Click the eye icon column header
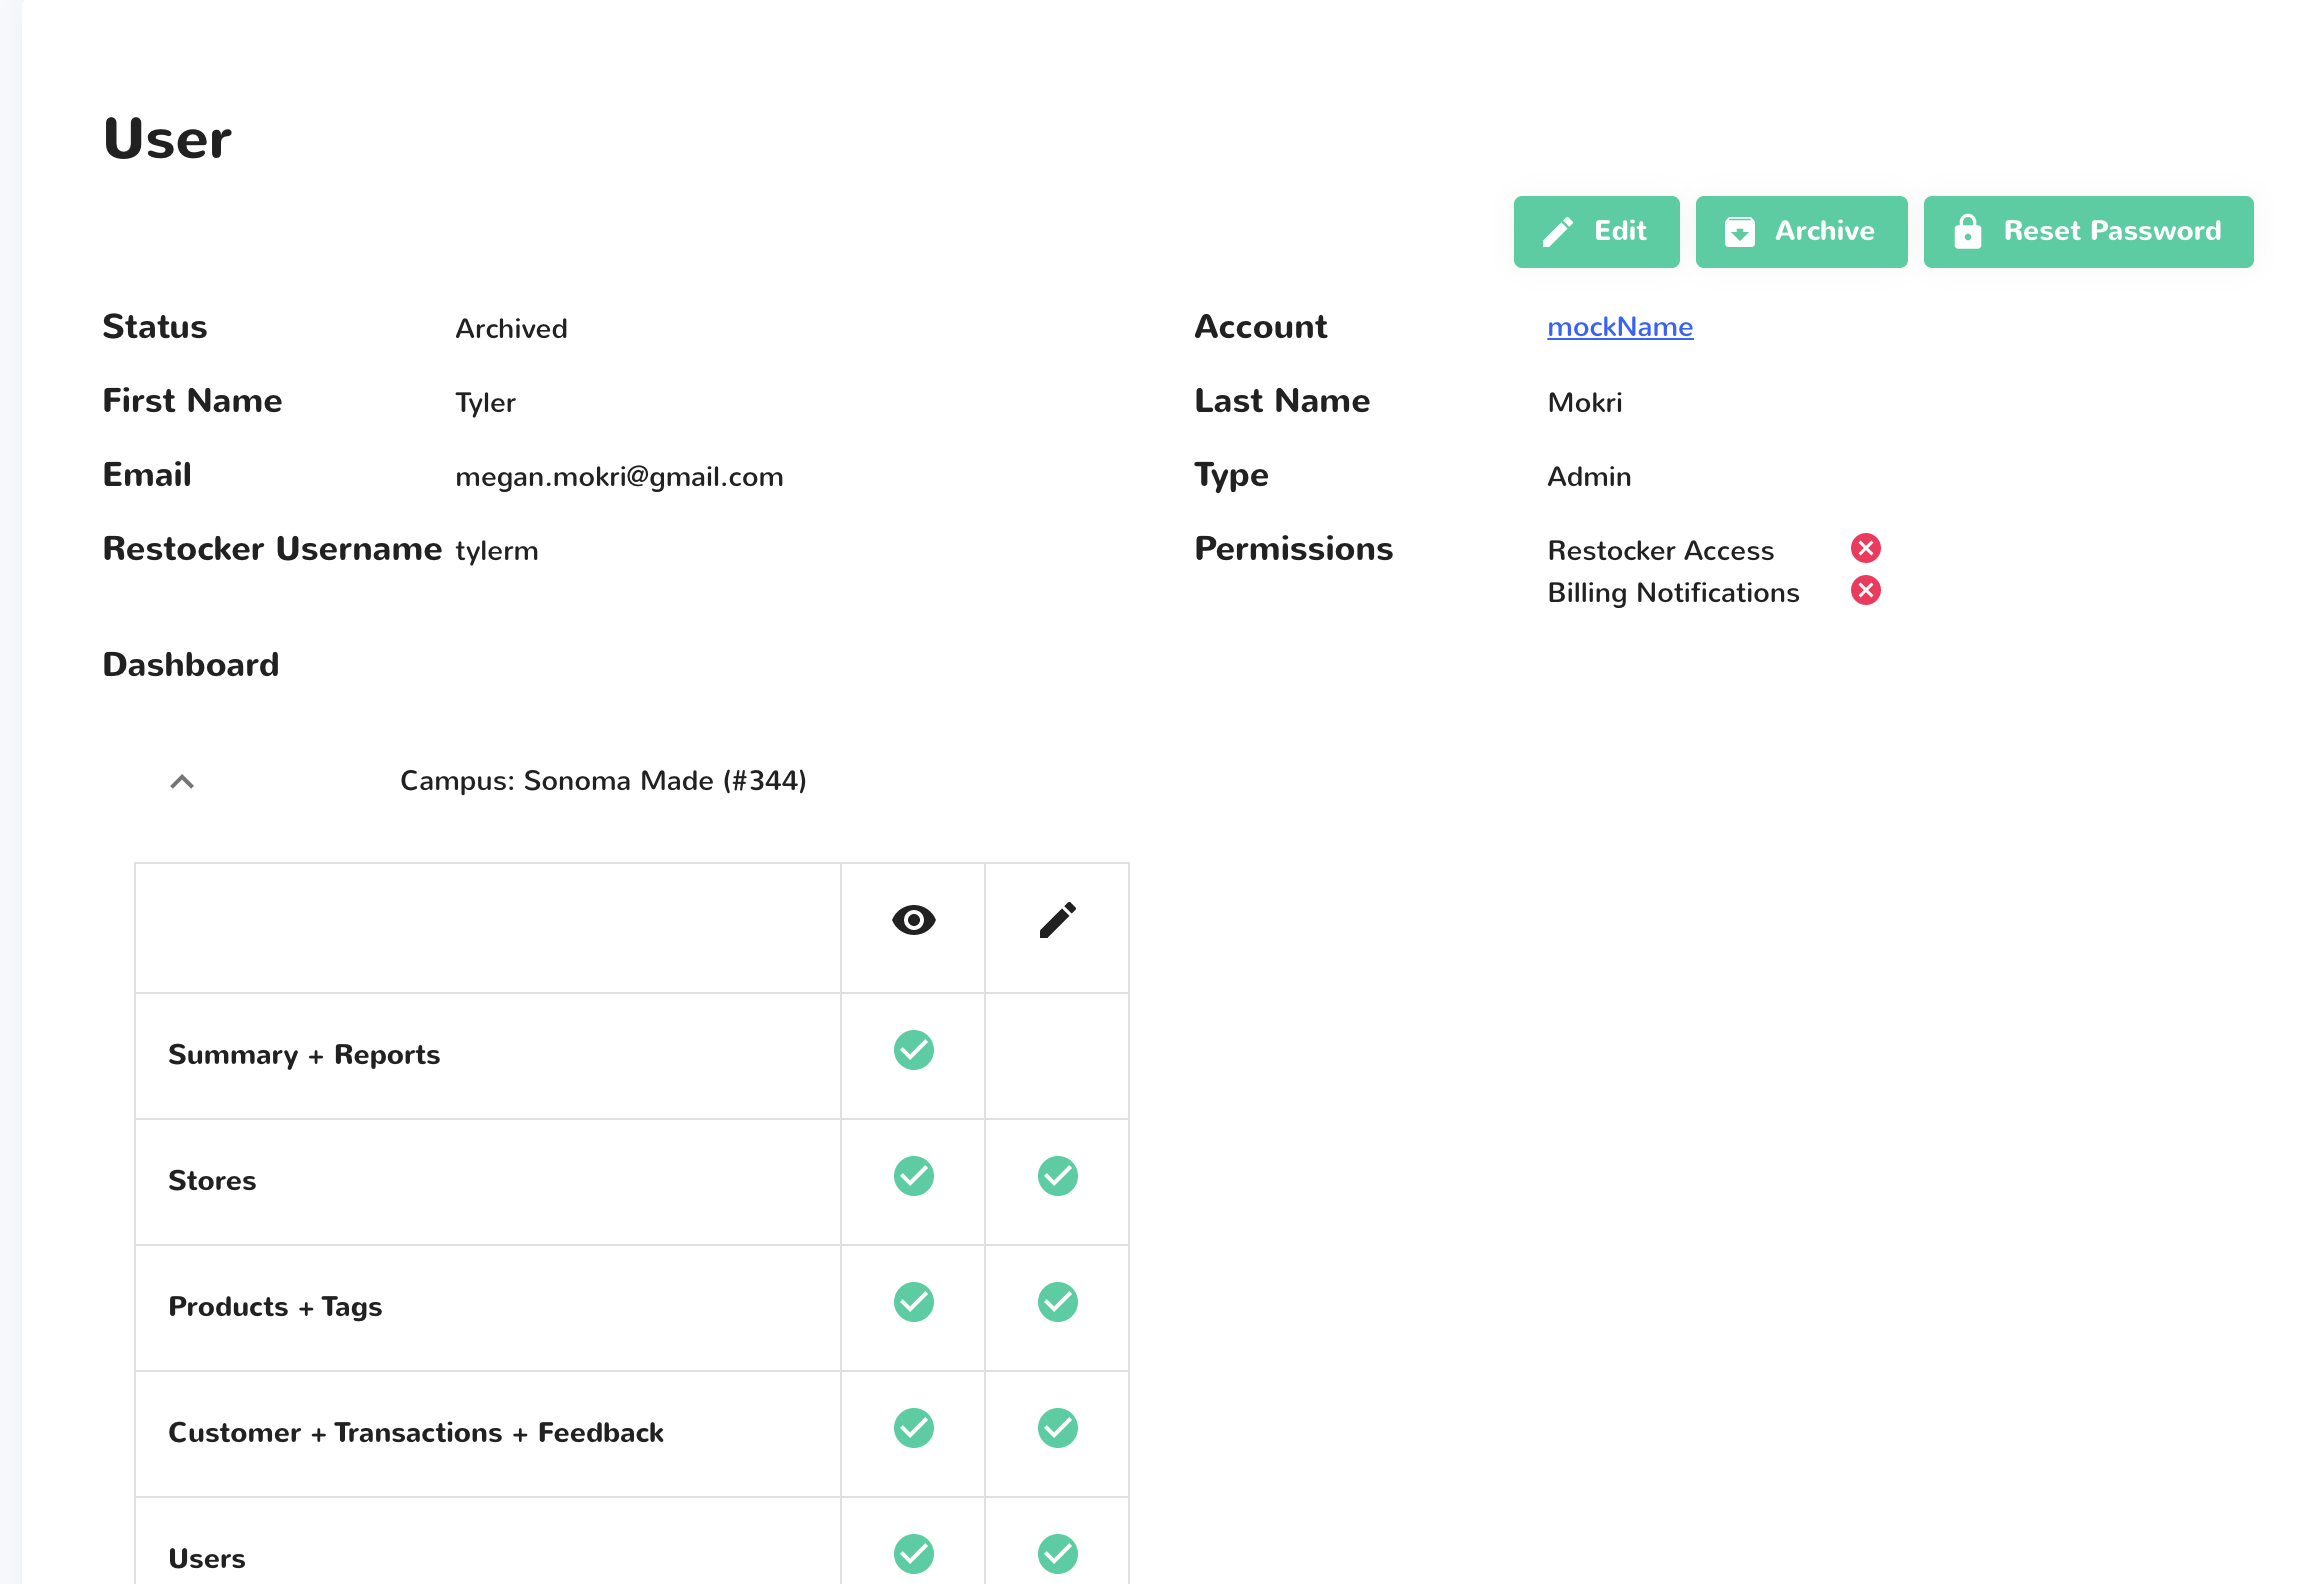 (x=913, y=920)
